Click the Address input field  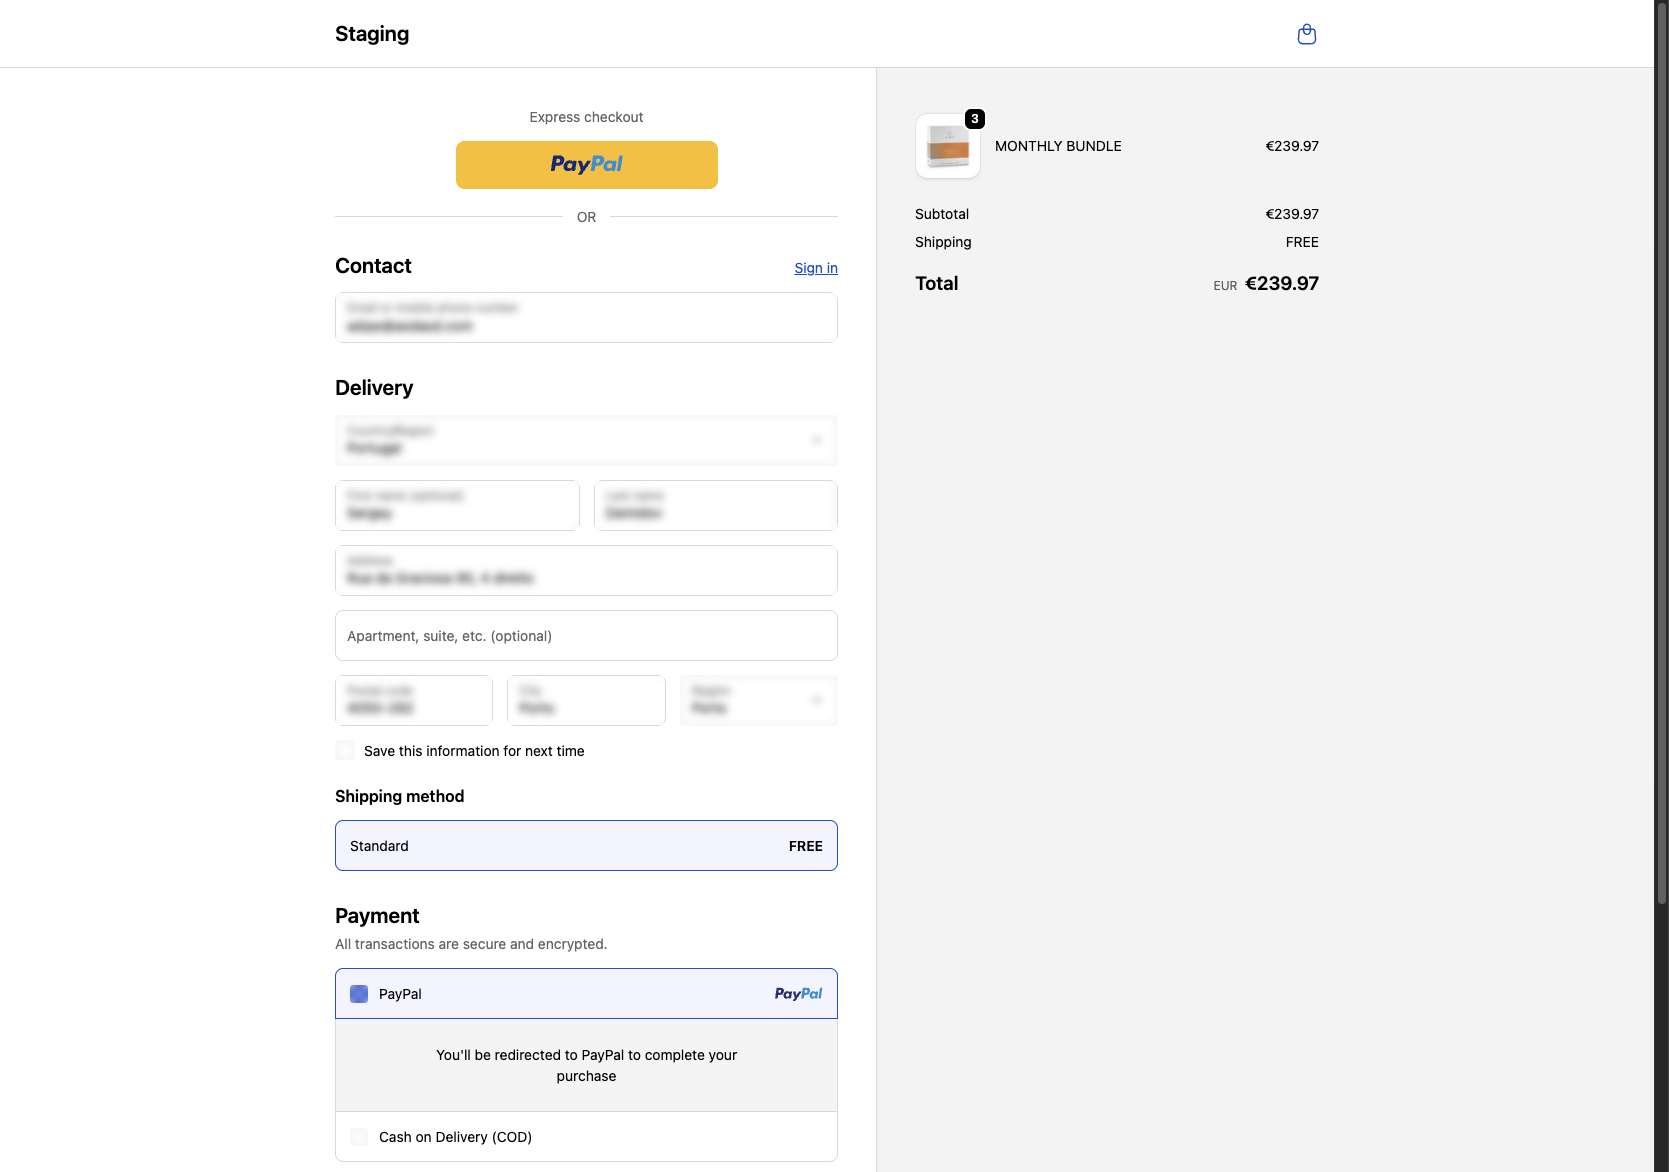pos(585,571)
